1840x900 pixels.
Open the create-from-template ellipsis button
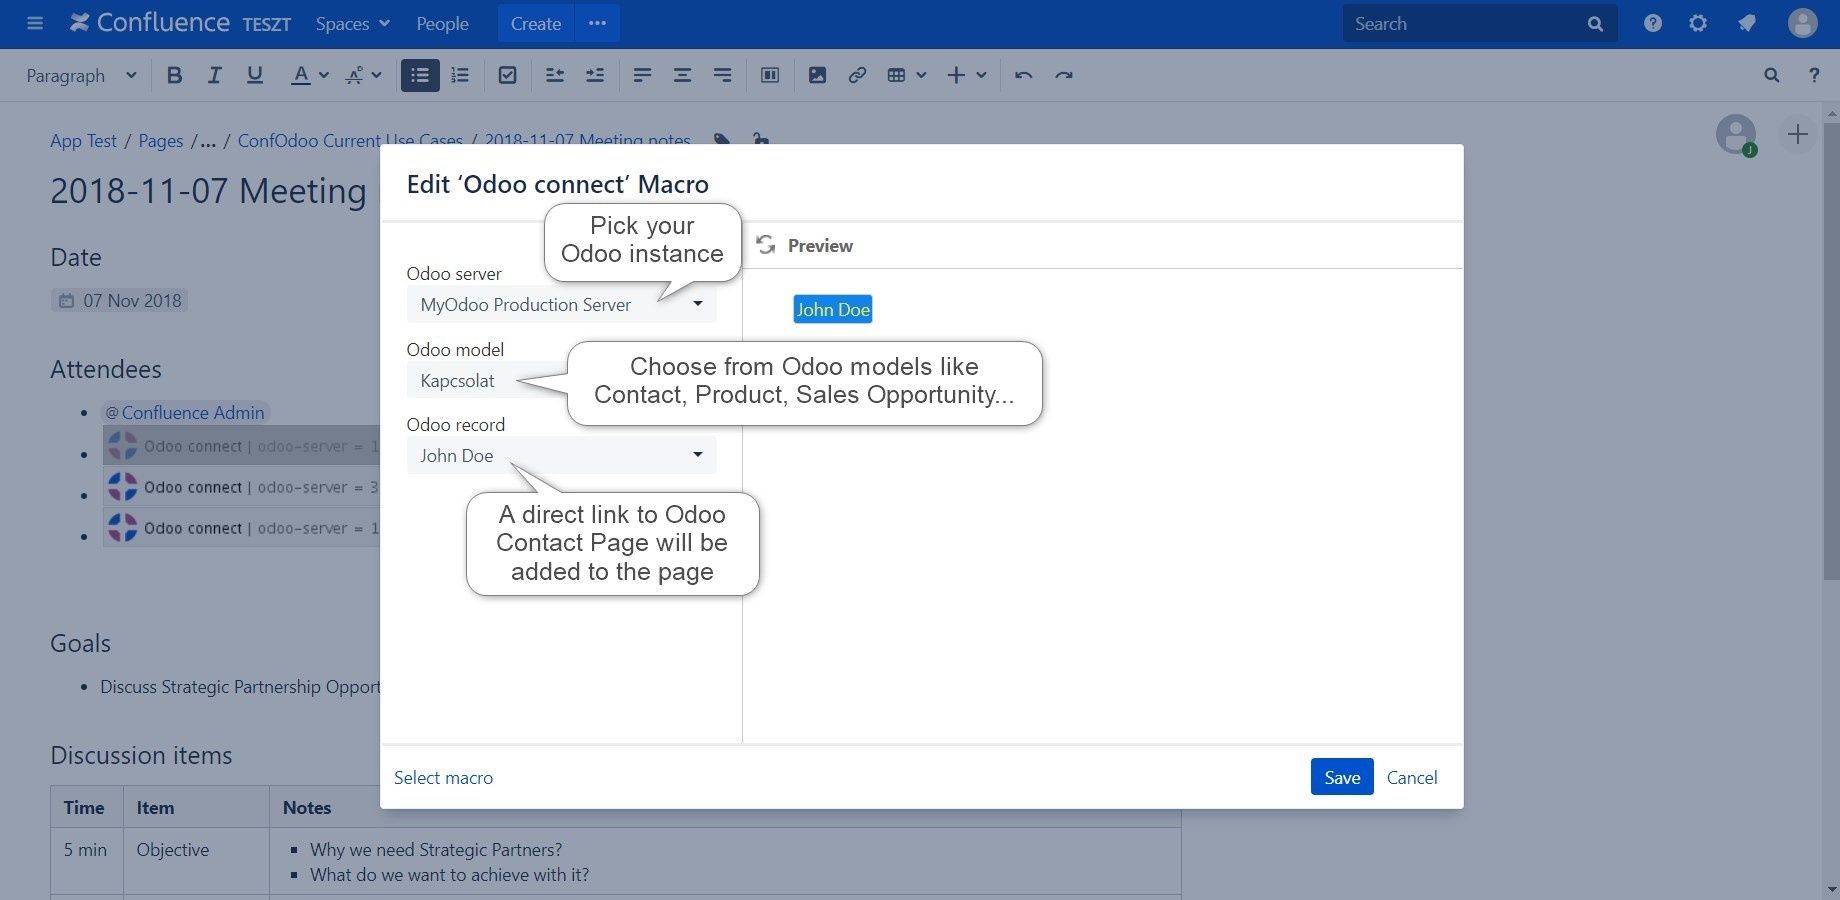(x=597, y=23)
